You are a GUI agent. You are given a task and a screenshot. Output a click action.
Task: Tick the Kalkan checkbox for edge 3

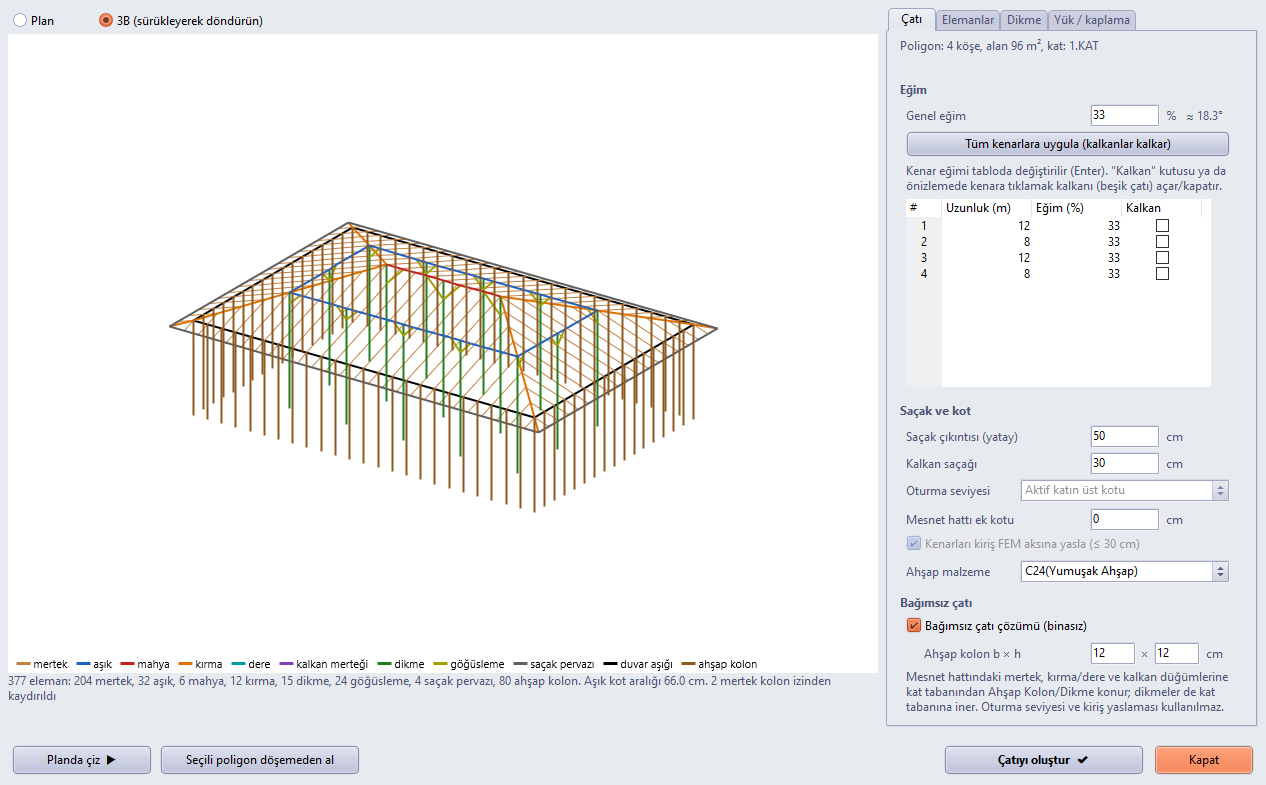tap(1162, 258)
